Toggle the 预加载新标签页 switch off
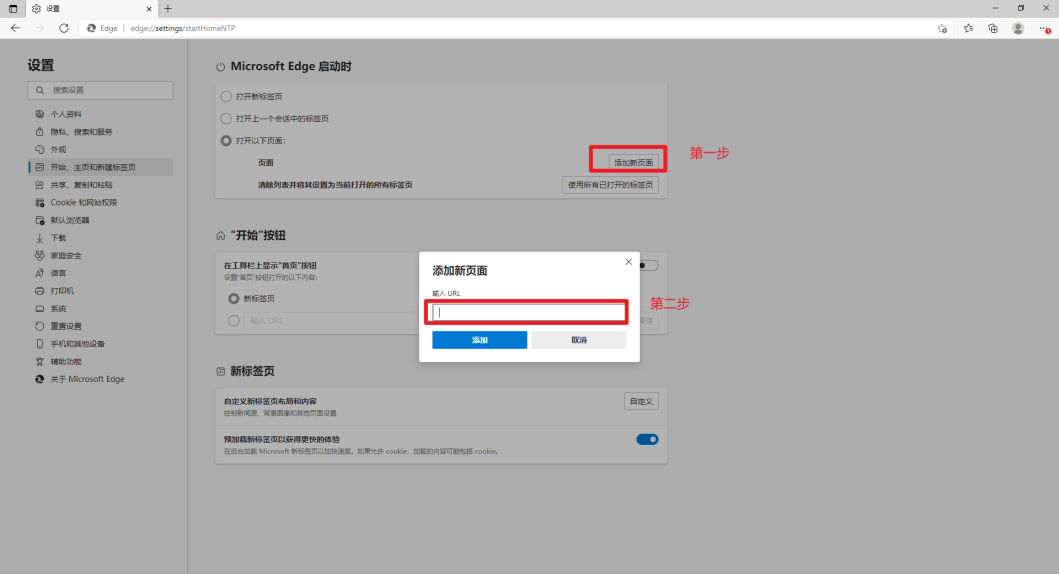Viewport: 1059px width, 574px height. [x=647, y=439]
